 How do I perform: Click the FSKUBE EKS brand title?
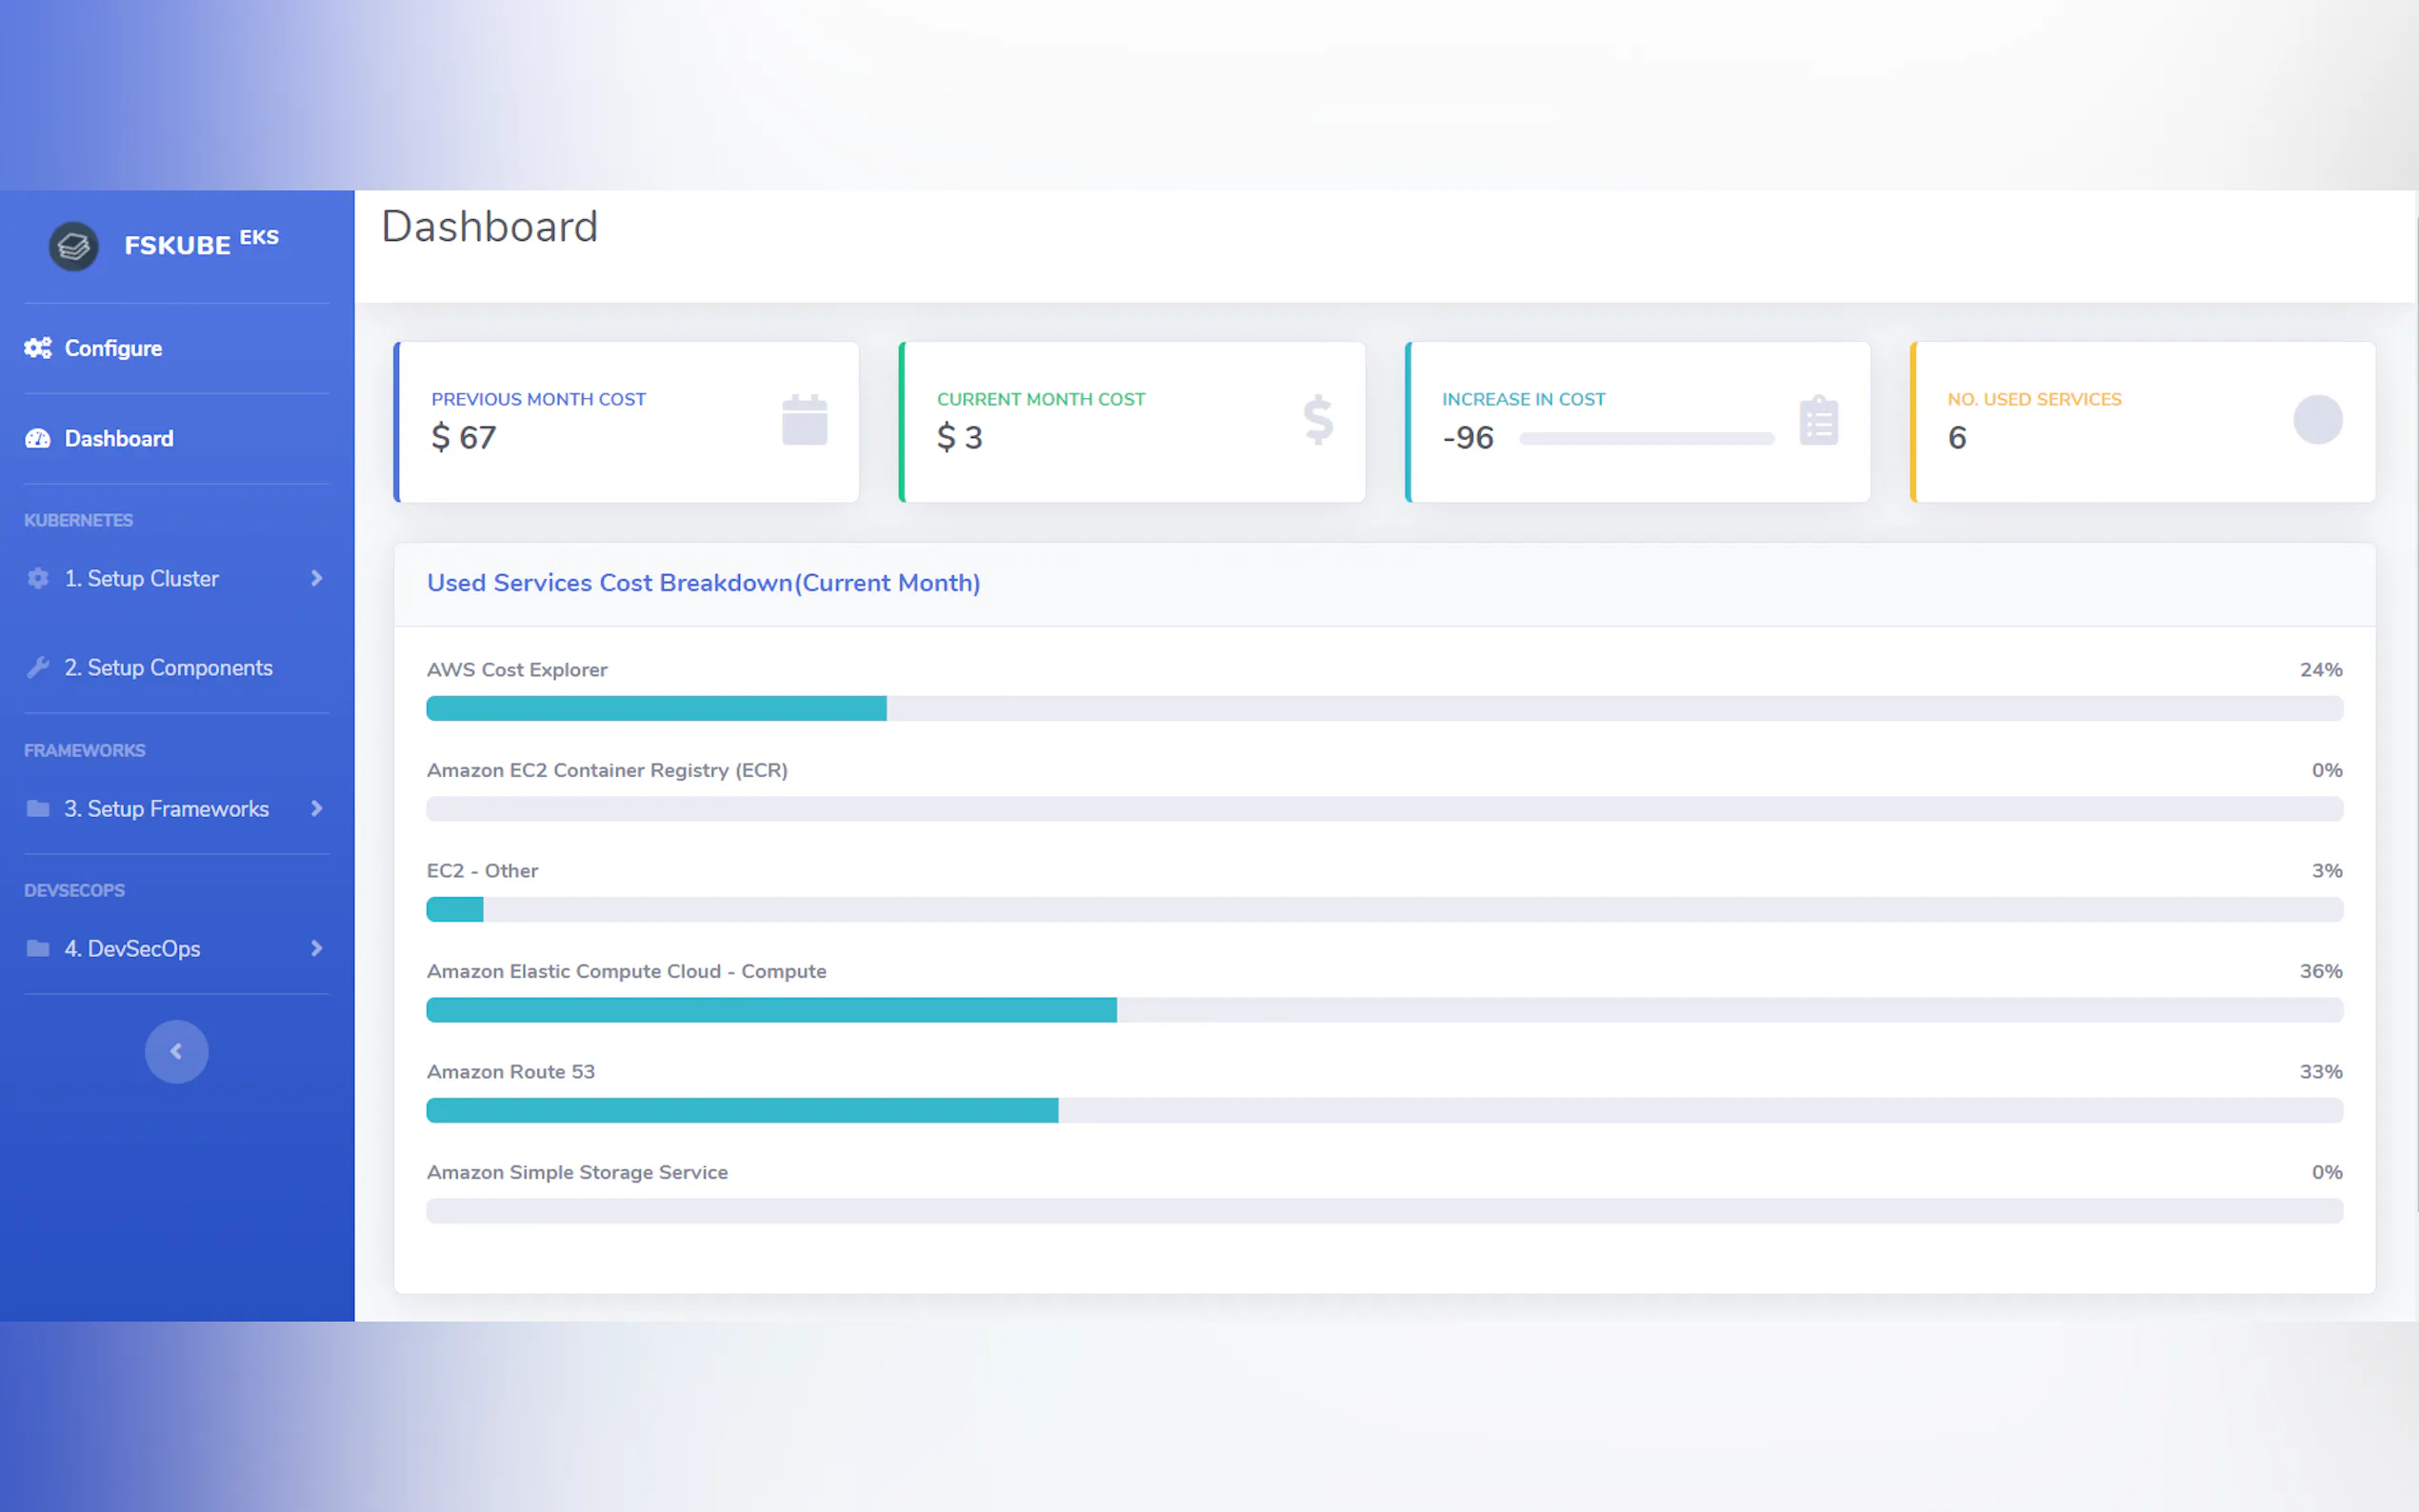click(x=201, y=244)
